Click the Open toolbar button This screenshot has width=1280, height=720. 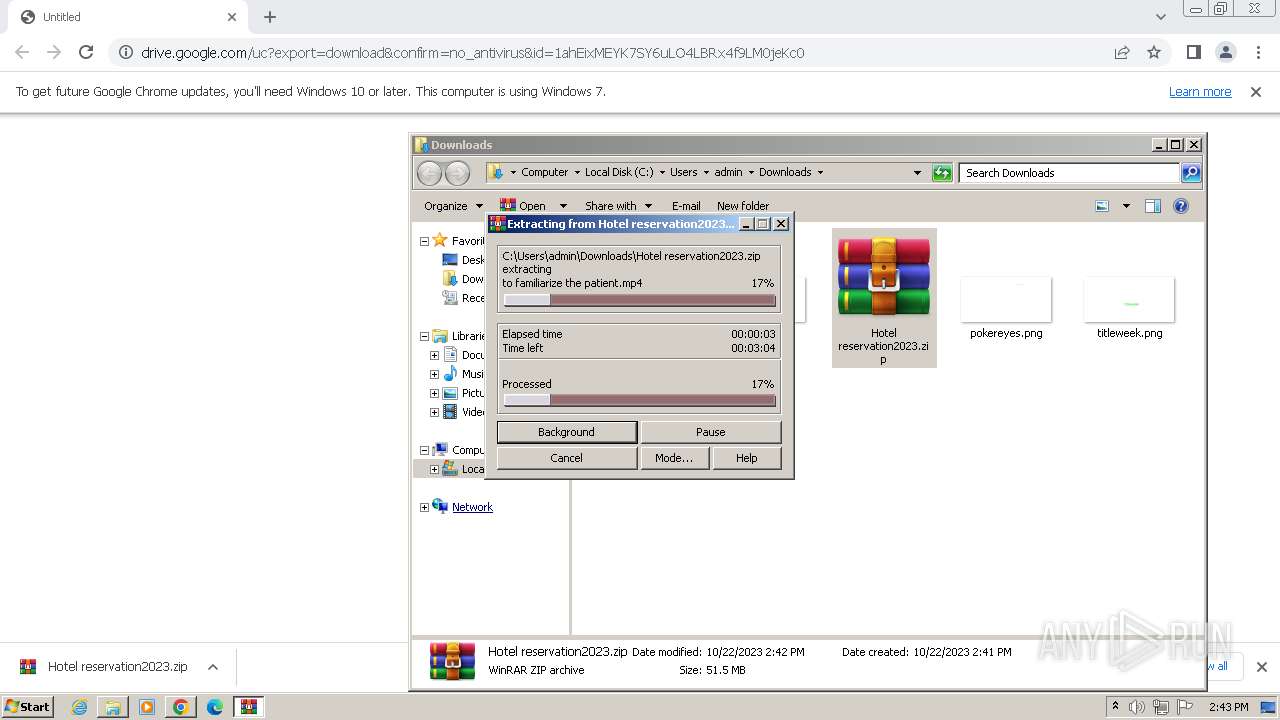(524, 206)
